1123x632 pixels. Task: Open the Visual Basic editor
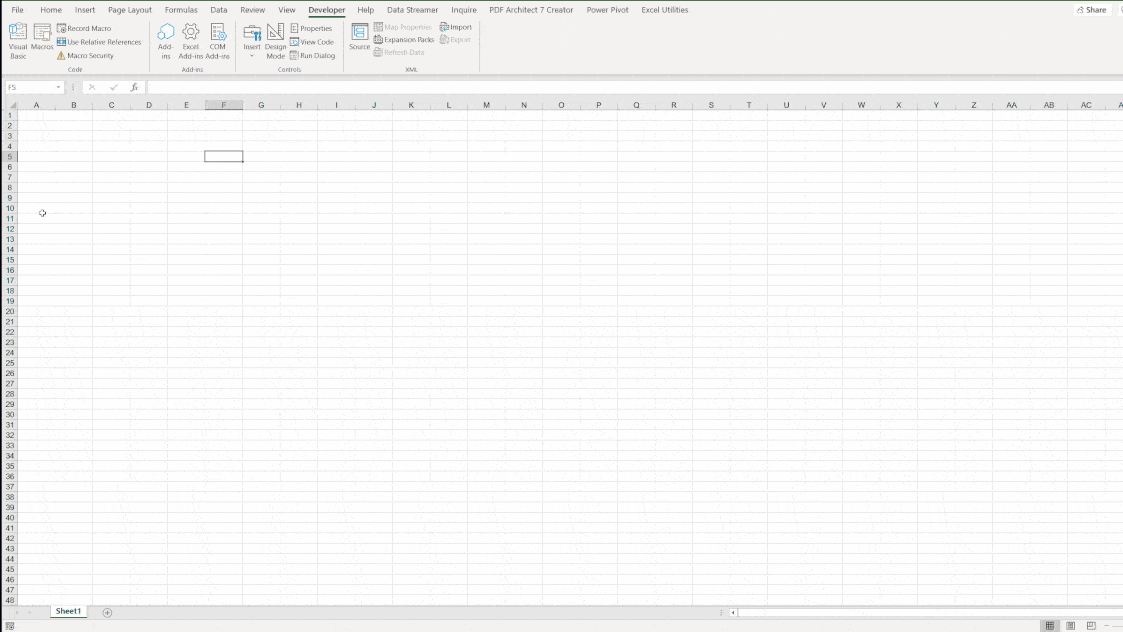[18, 40]
